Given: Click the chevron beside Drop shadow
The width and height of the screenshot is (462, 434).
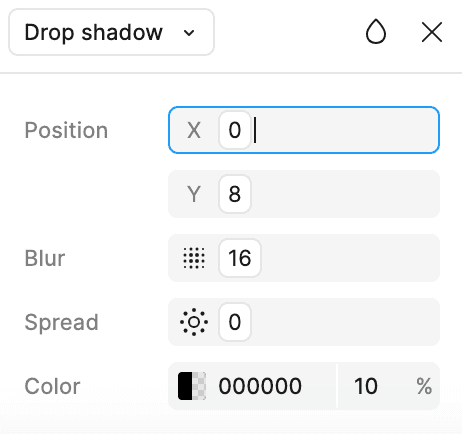Looking at the screenshot, I should (x=189, y=33).
